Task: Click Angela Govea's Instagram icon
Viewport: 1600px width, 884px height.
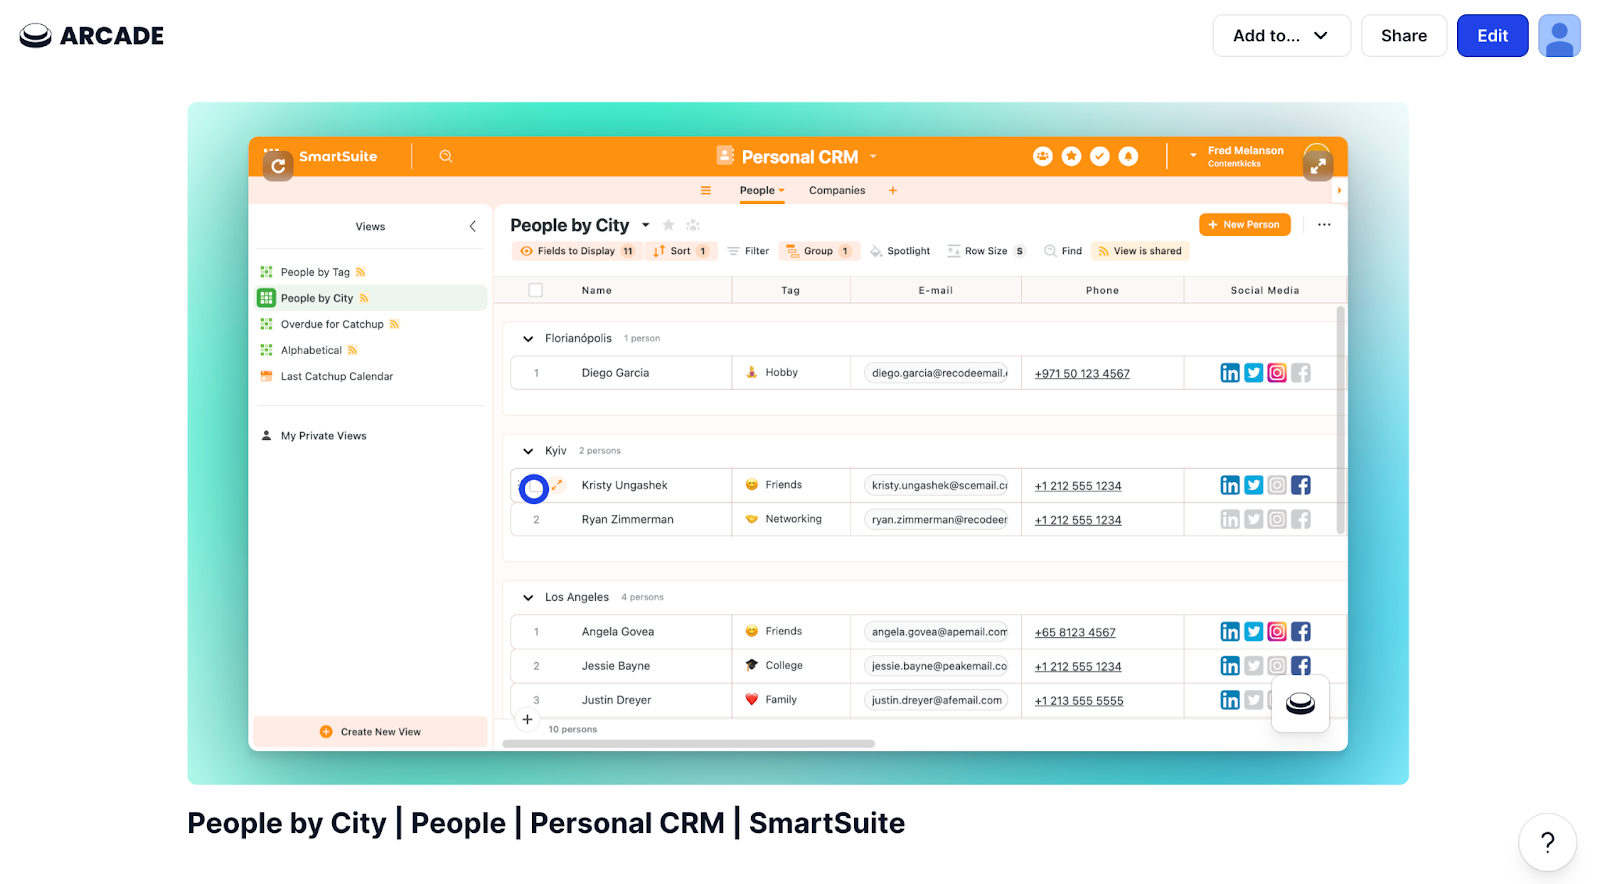Action: click(x=1277, y=632)
